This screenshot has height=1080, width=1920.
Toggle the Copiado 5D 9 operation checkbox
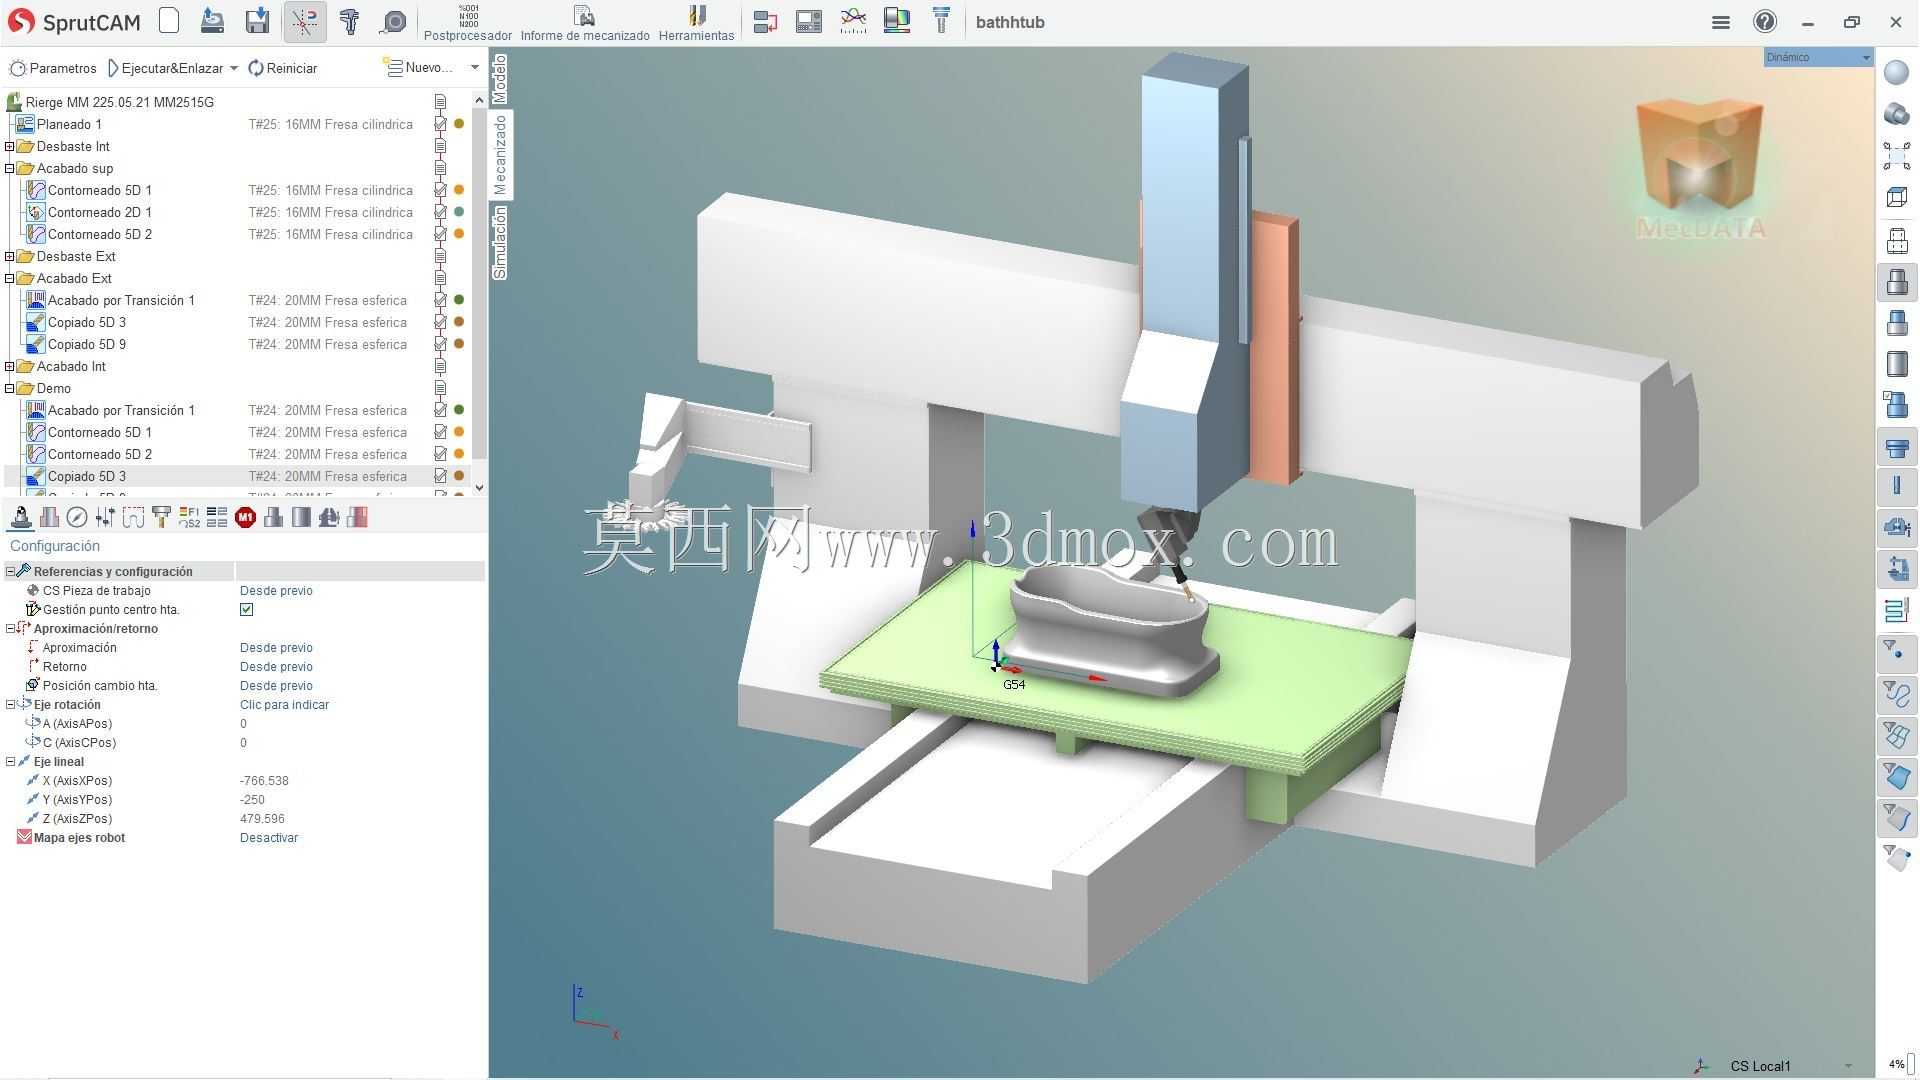440,344
